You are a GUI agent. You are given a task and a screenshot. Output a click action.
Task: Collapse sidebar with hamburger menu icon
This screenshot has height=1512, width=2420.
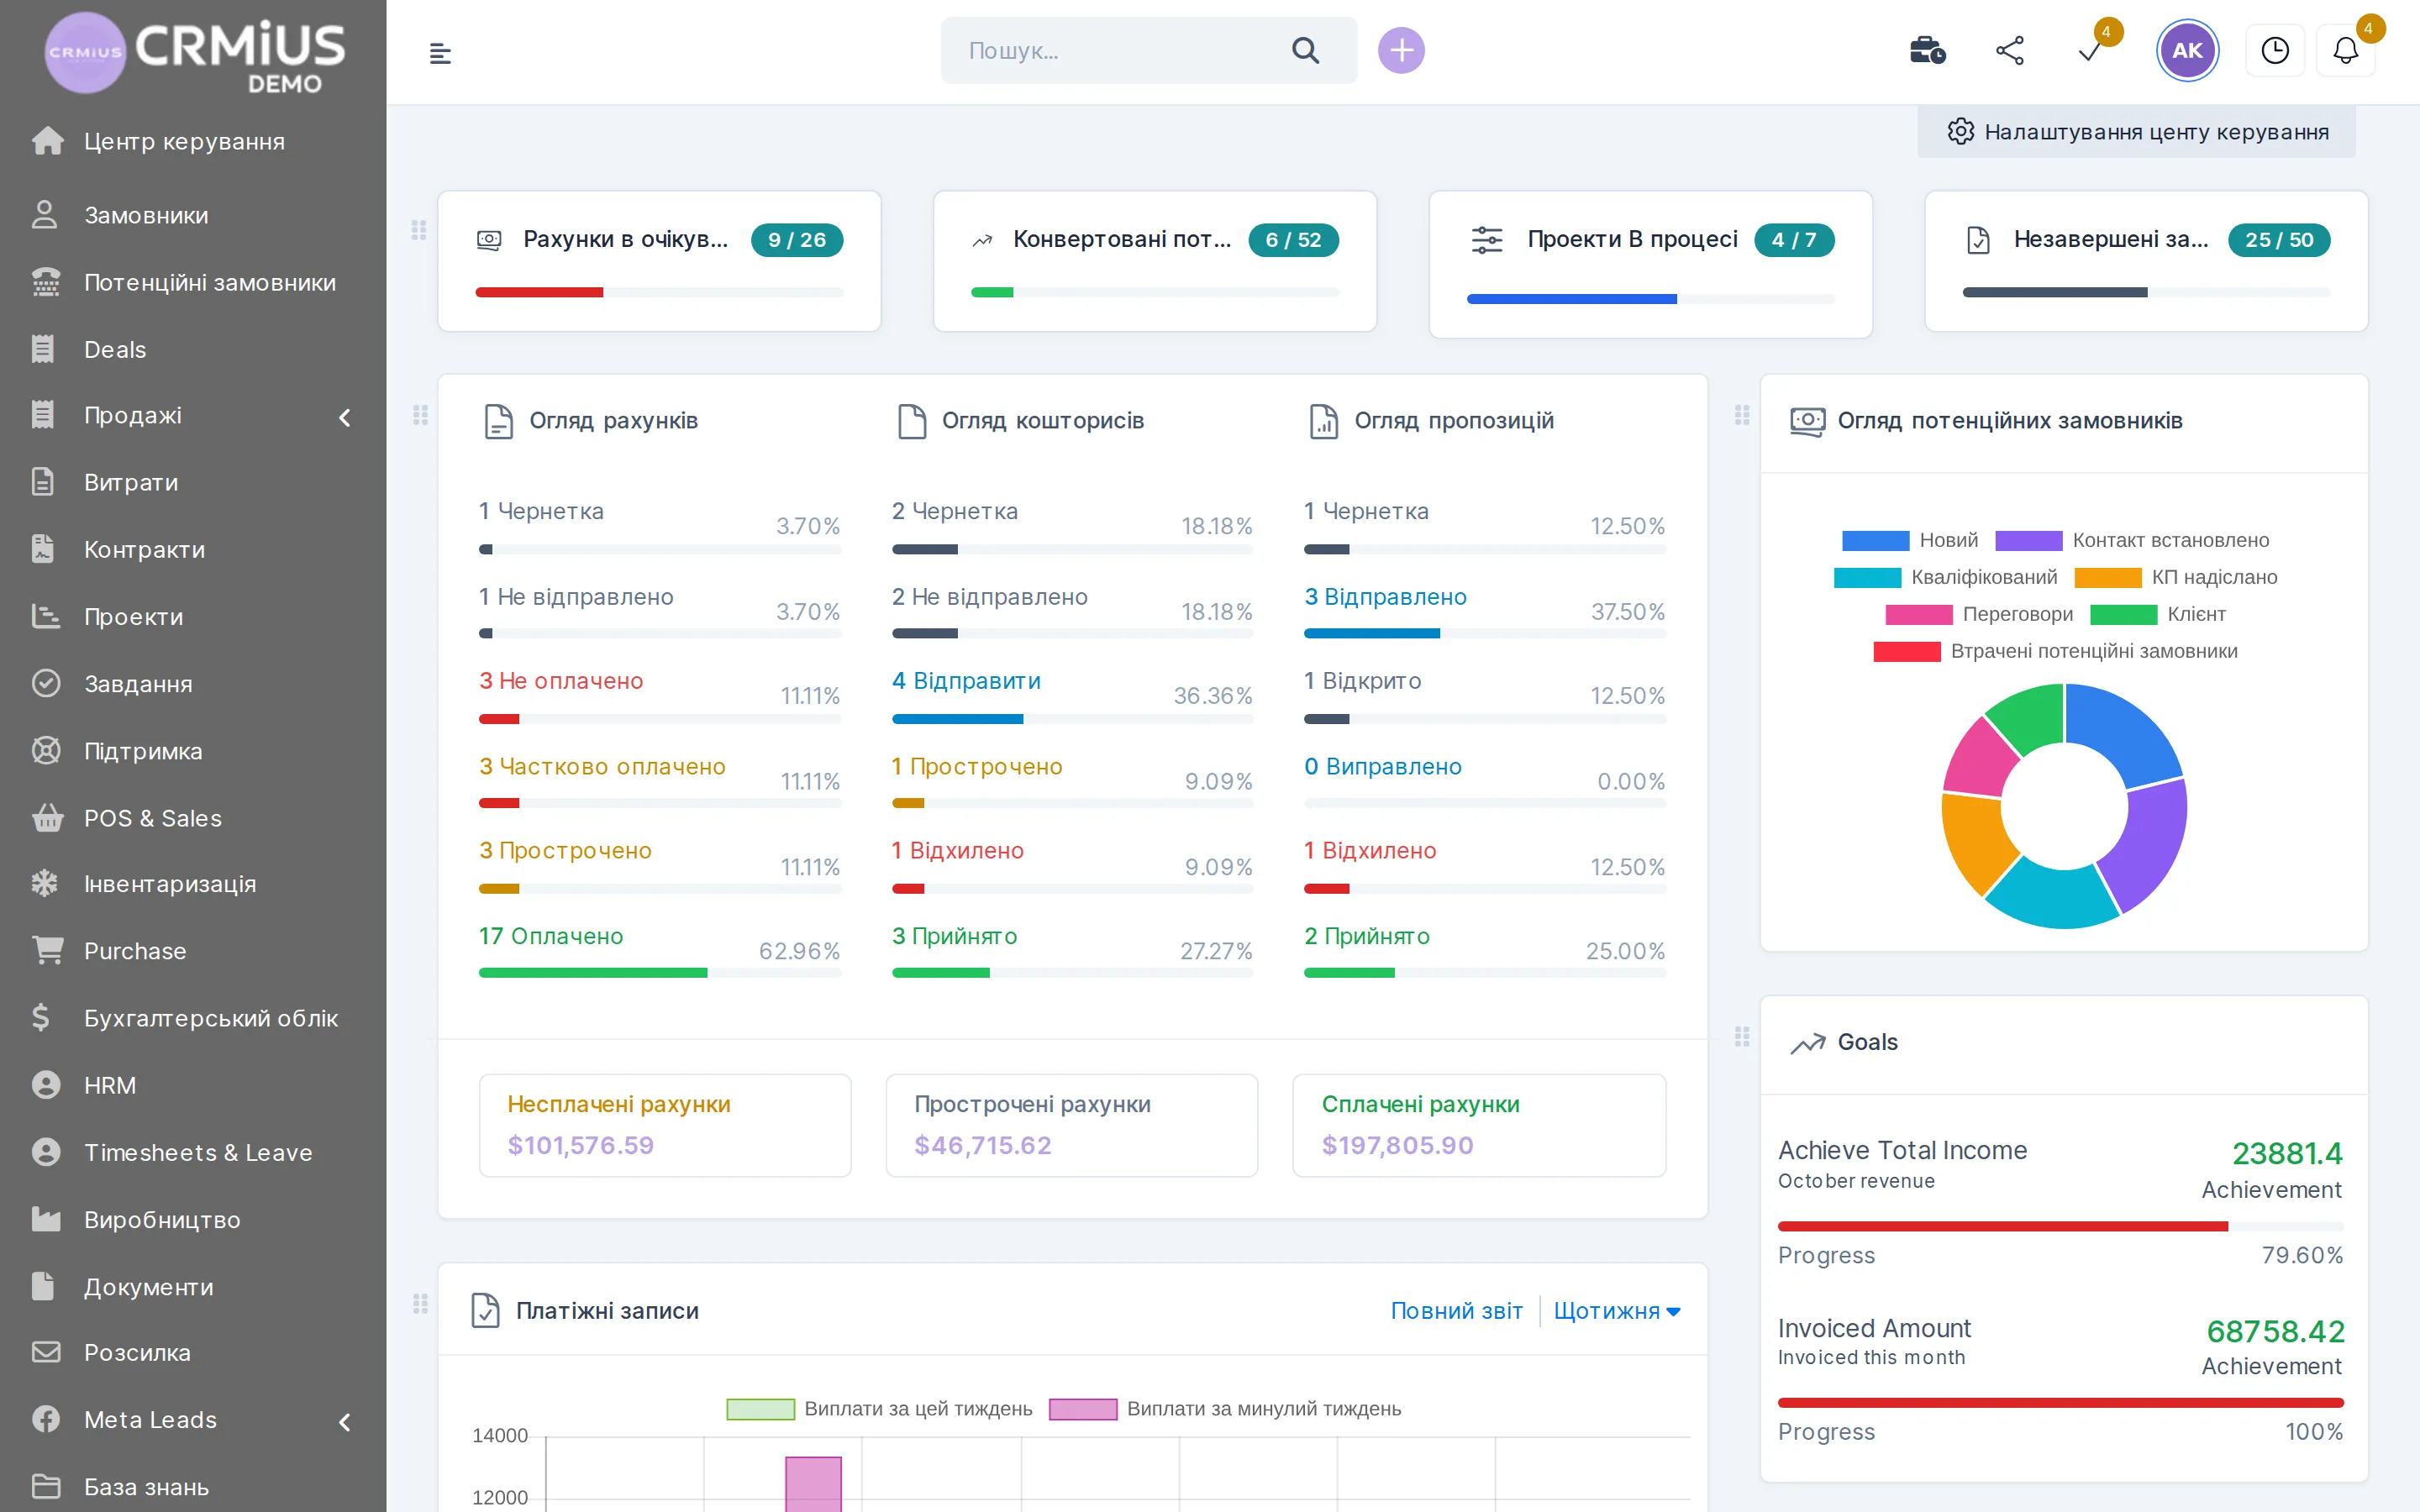(x=440, y=53)
